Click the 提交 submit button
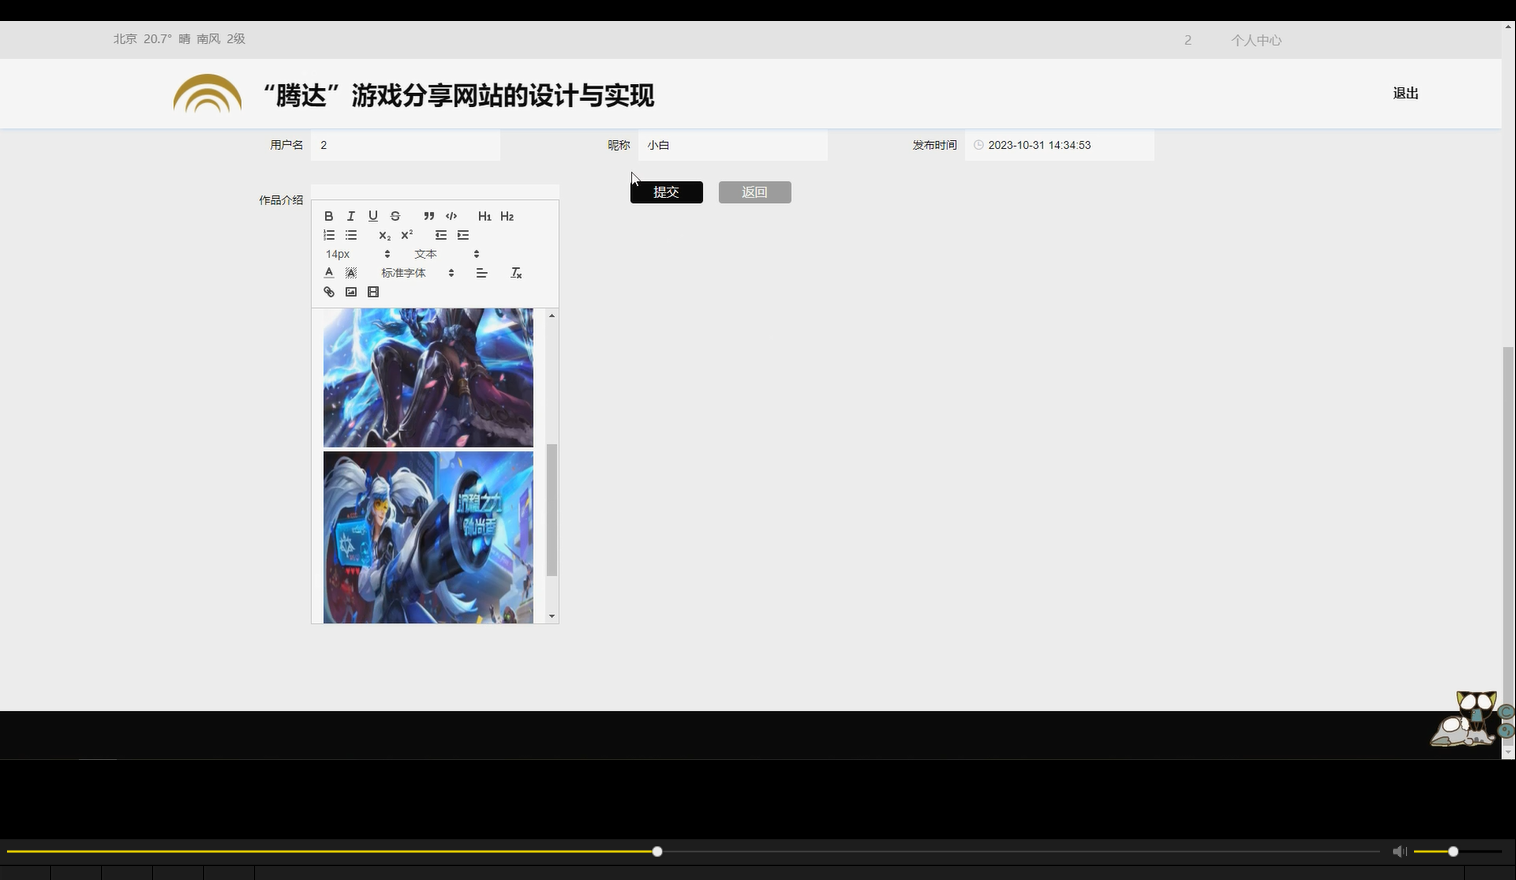 click(x=666, y=192)
